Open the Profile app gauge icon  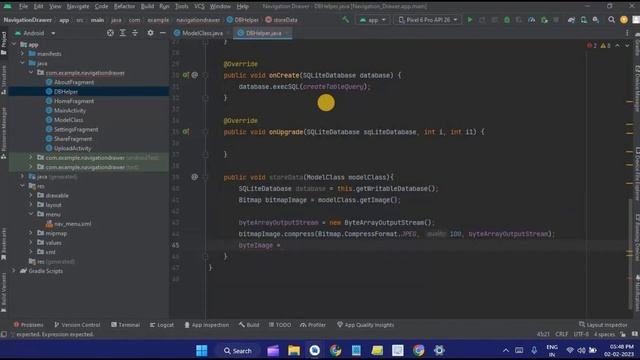tap(531, 20)
